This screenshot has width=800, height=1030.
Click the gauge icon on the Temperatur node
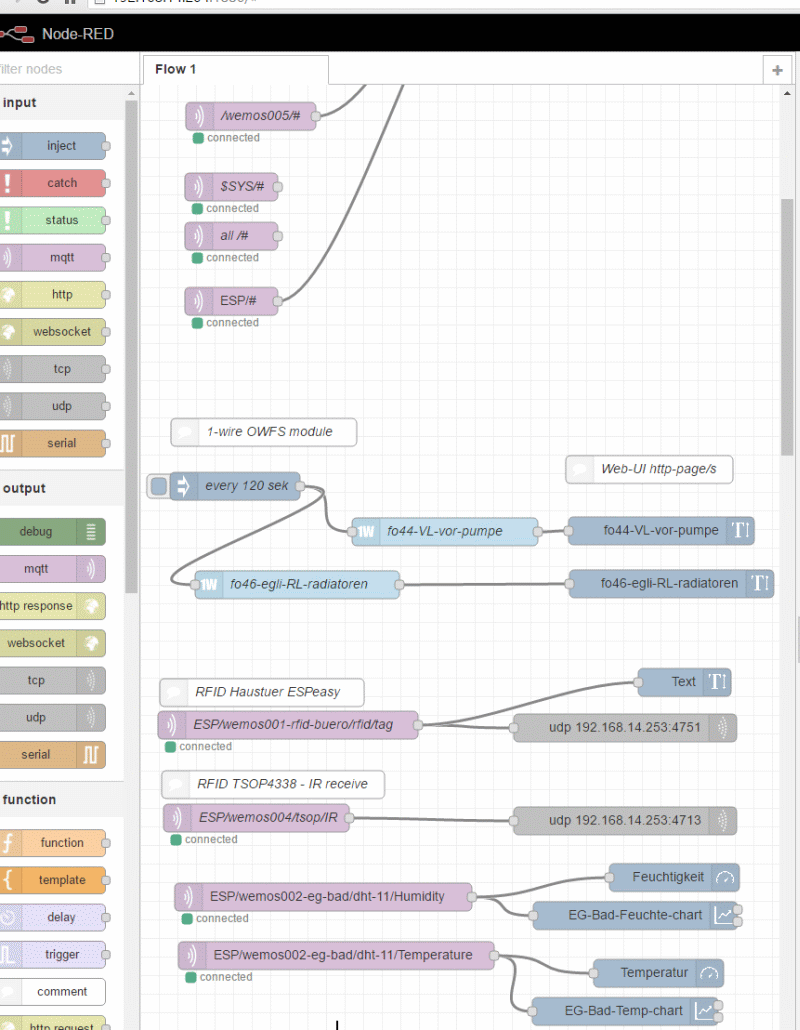point(709,973)
